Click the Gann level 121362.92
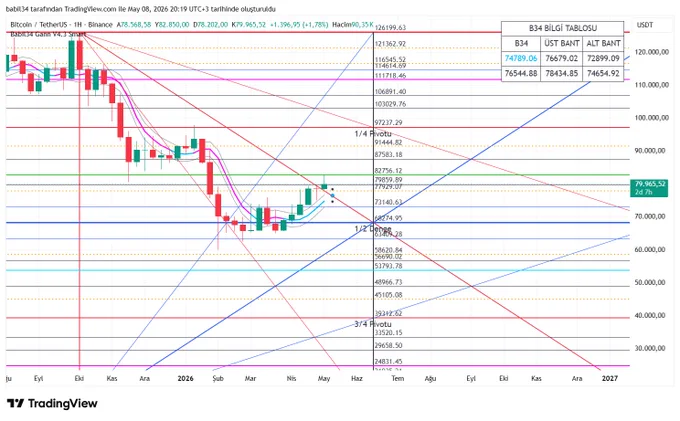This screenshot has height=421, width=680. coord(390,44)
